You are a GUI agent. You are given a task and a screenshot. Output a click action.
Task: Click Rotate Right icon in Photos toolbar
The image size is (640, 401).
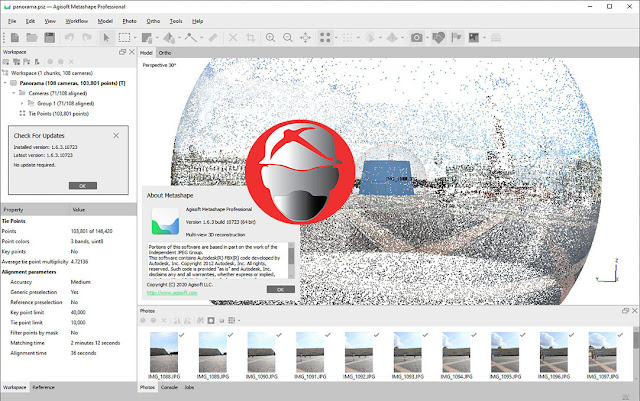coord(187,321)
